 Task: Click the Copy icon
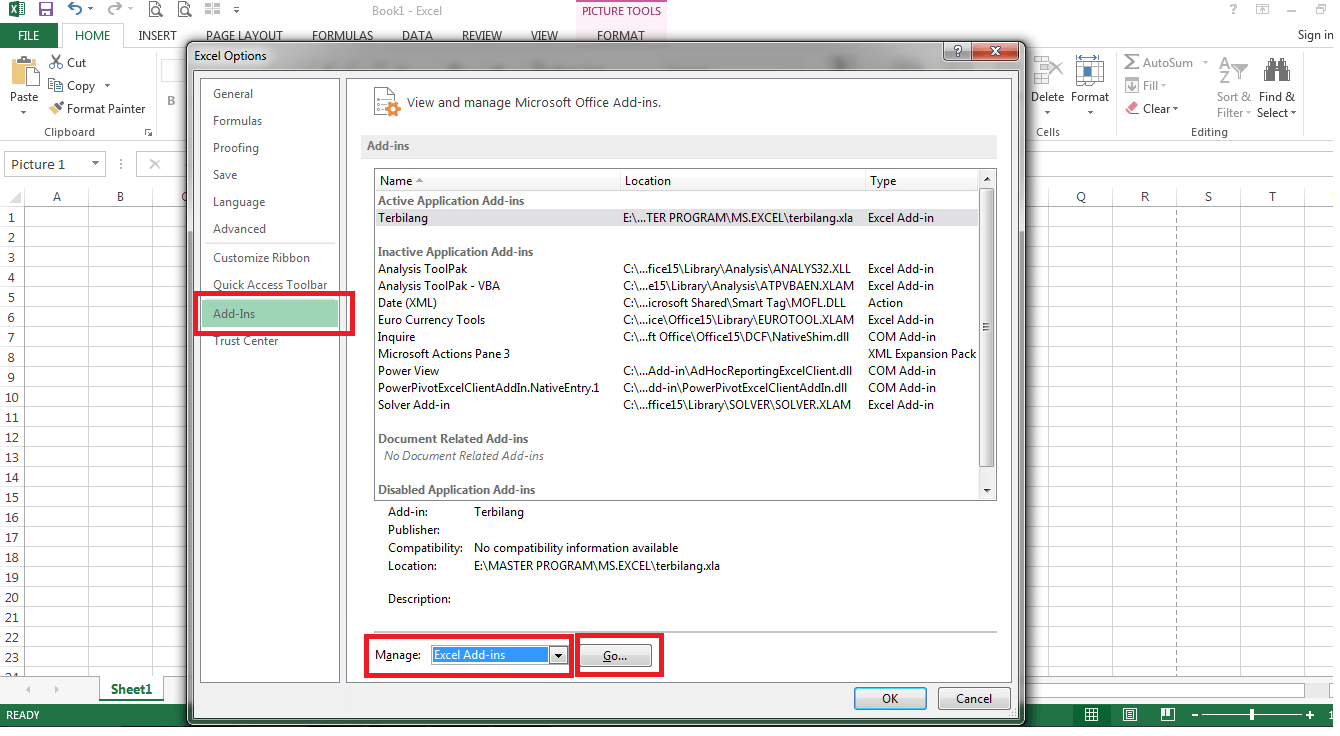[x=56, y=86]
